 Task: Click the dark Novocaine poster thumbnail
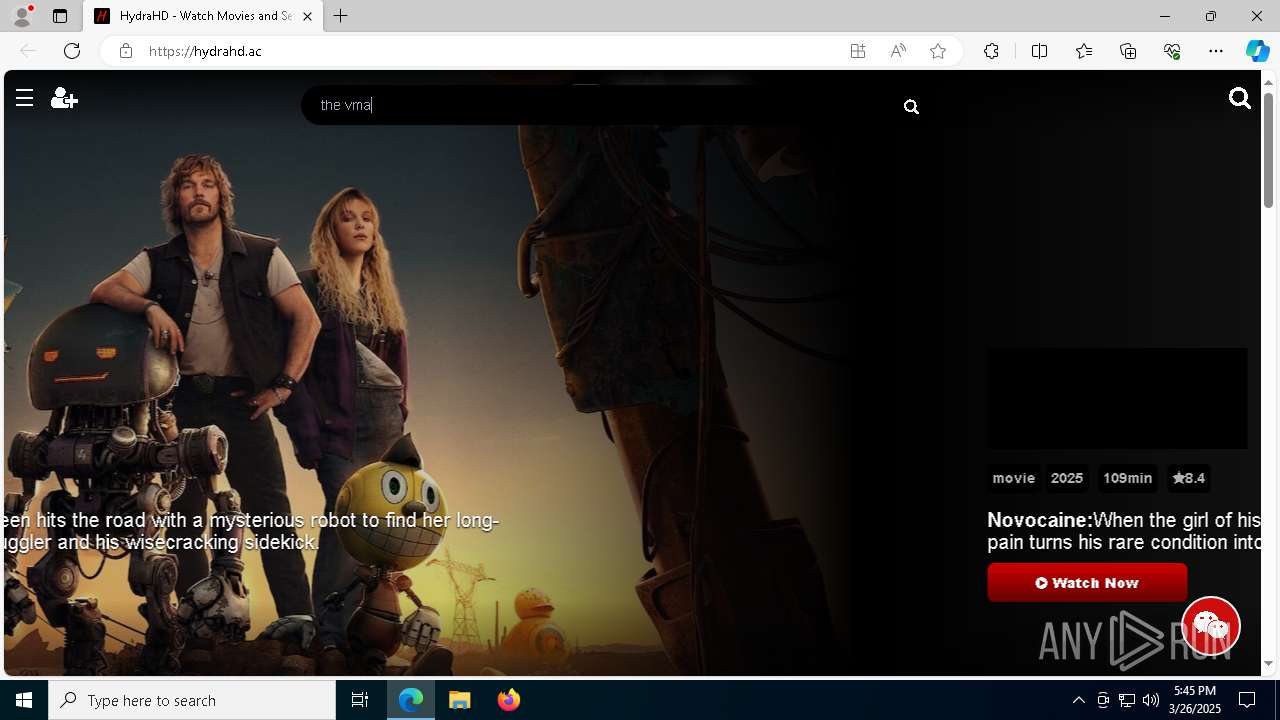1117,398
